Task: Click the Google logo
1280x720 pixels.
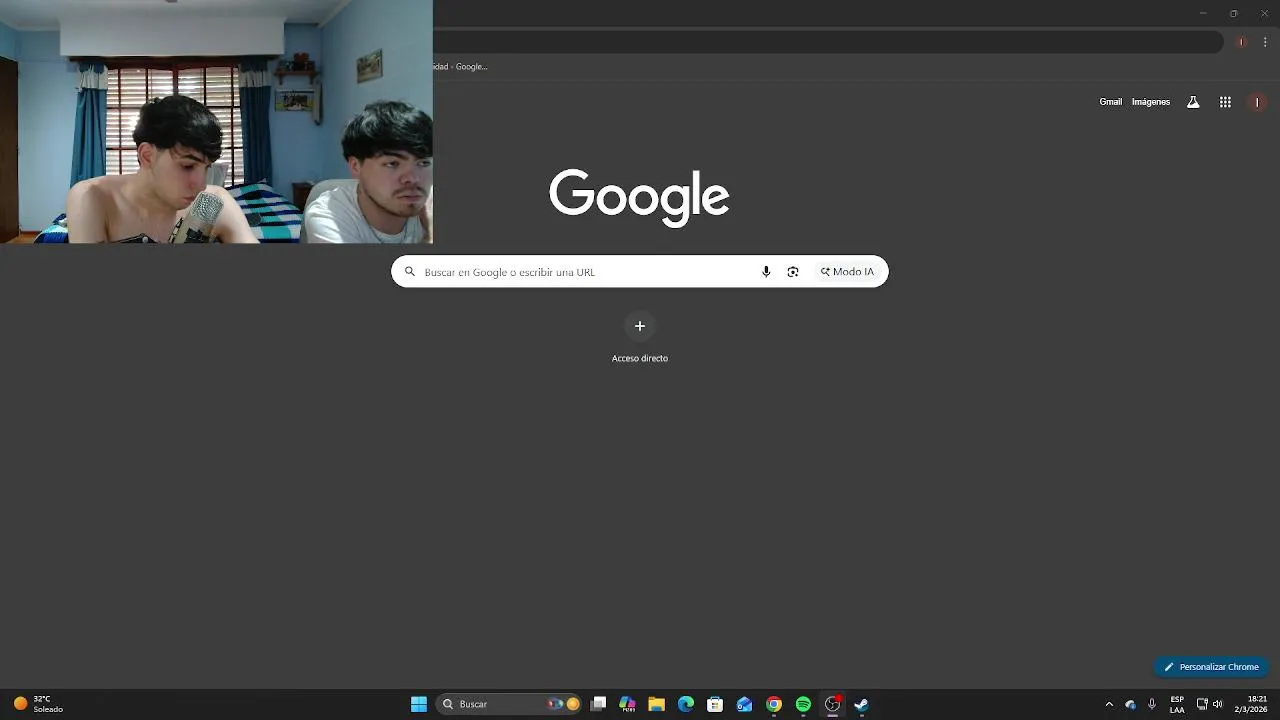Action: (639, 197)
